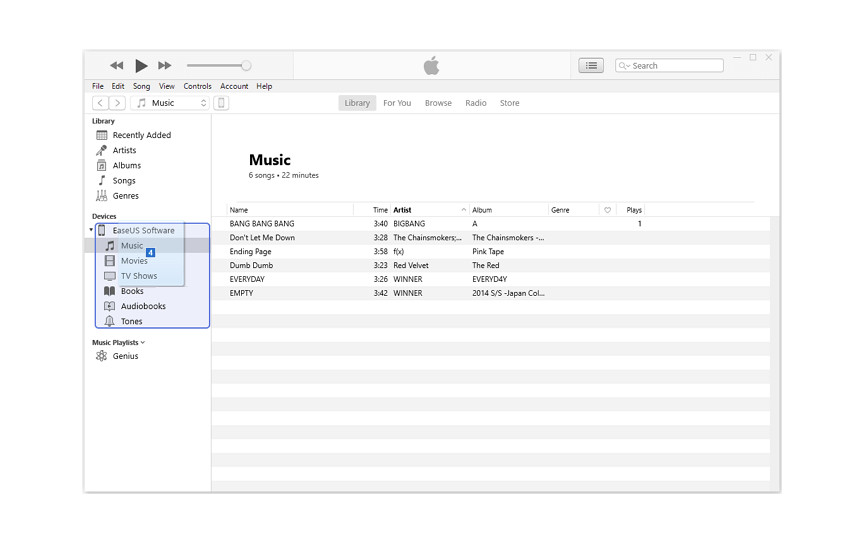Open the Help menu
Image resolution: width=853 pixels, height=545 pixels.
(x=264, y=86)
